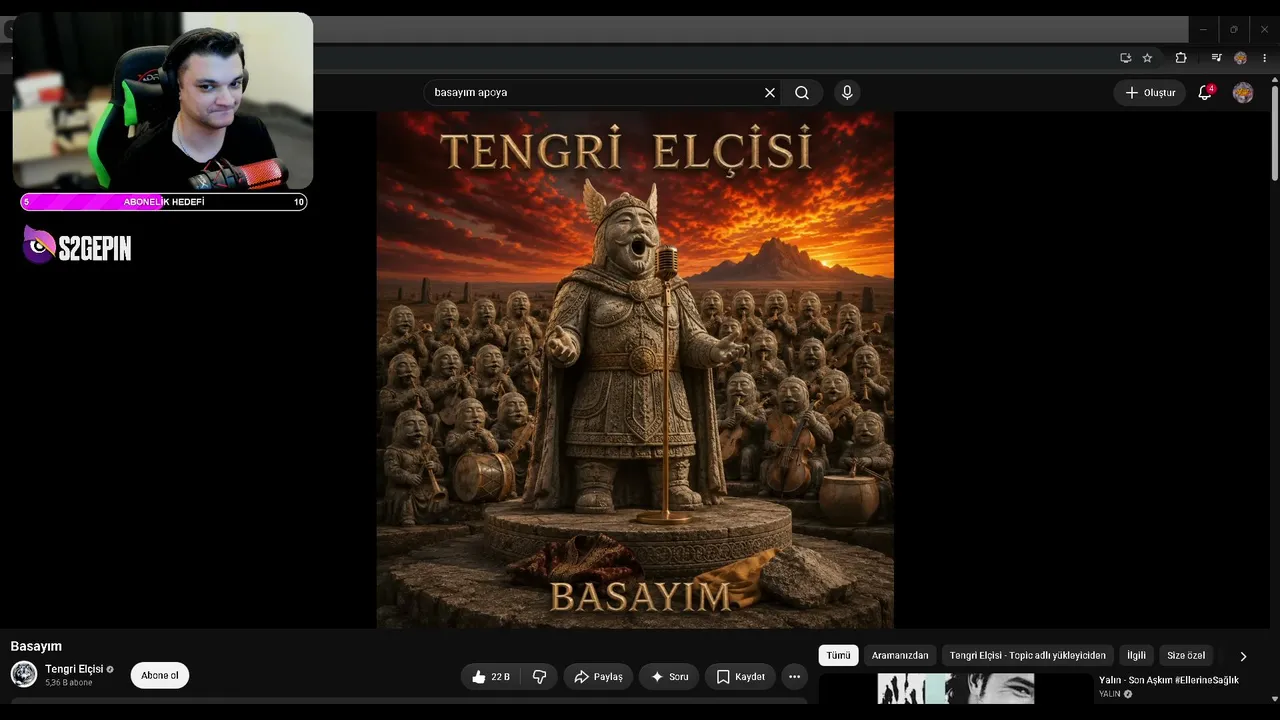Open more actions three-dot menu under video
This screenshot has height=720, width=1280.
pos(794,677)
